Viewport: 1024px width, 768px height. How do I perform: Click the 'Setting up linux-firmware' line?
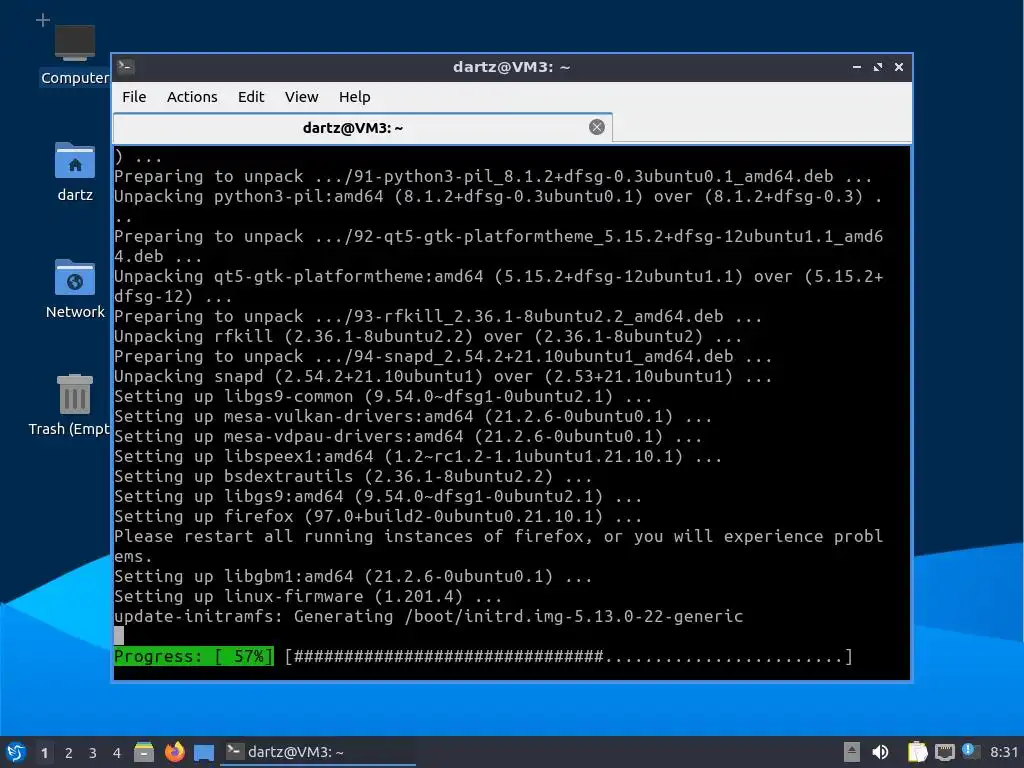click(x=308, y=596)
